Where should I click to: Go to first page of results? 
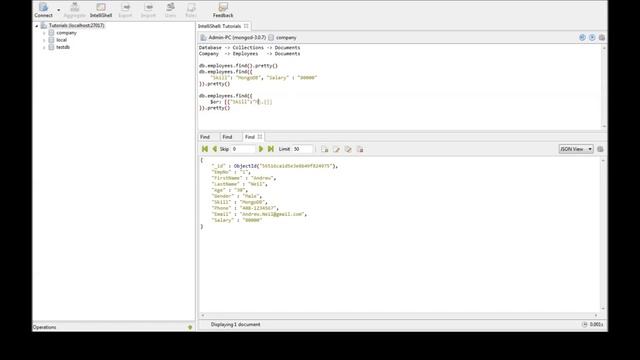(205, 149)
